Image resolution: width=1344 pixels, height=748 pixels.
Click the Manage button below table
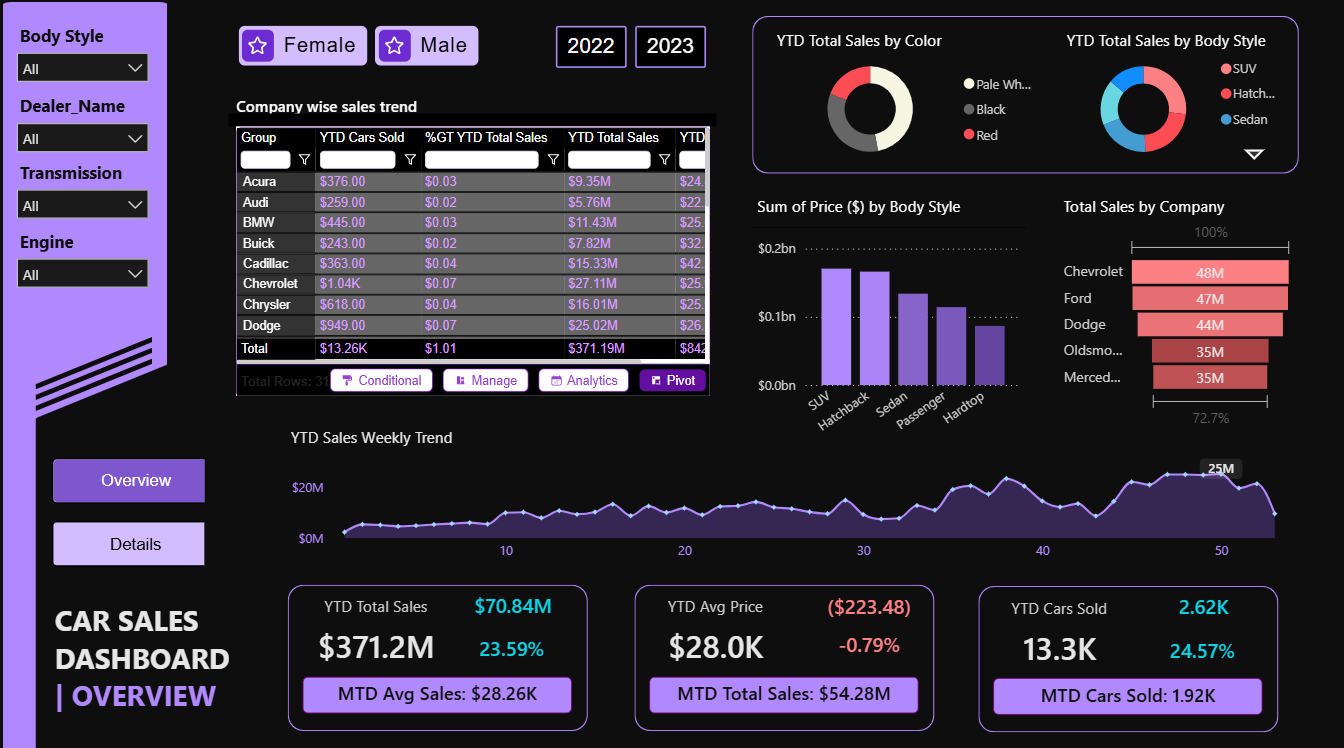click(x=485, y=380)
